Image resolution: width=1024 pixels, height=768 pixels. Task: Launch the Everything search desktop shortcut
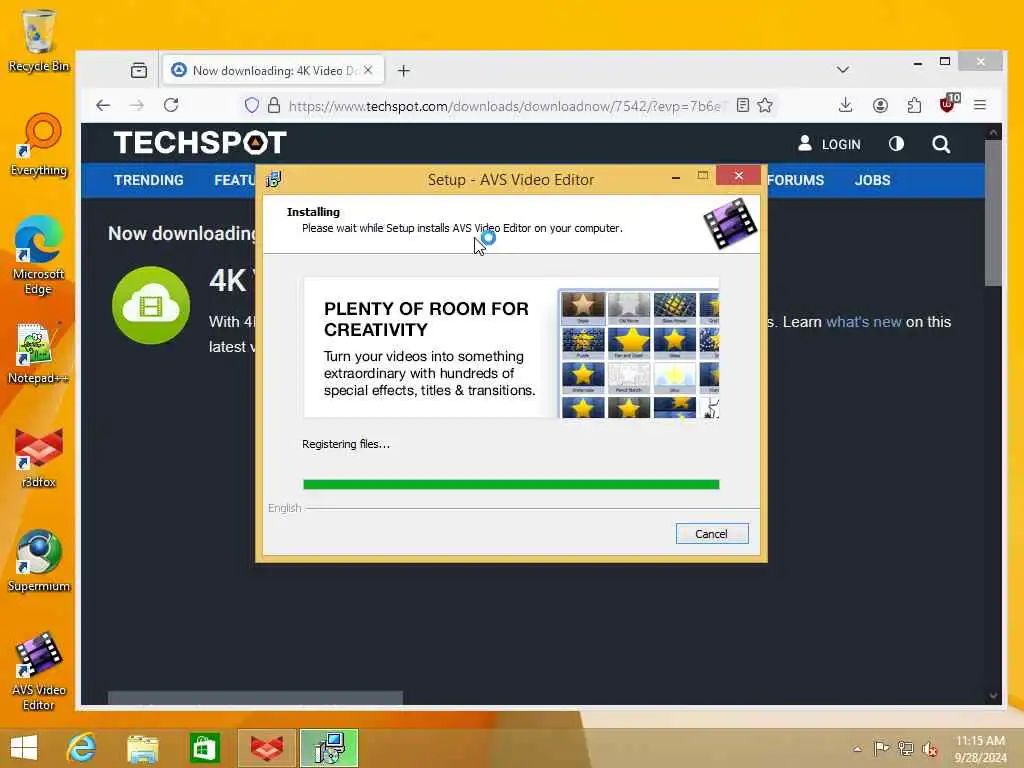point(39,144)
